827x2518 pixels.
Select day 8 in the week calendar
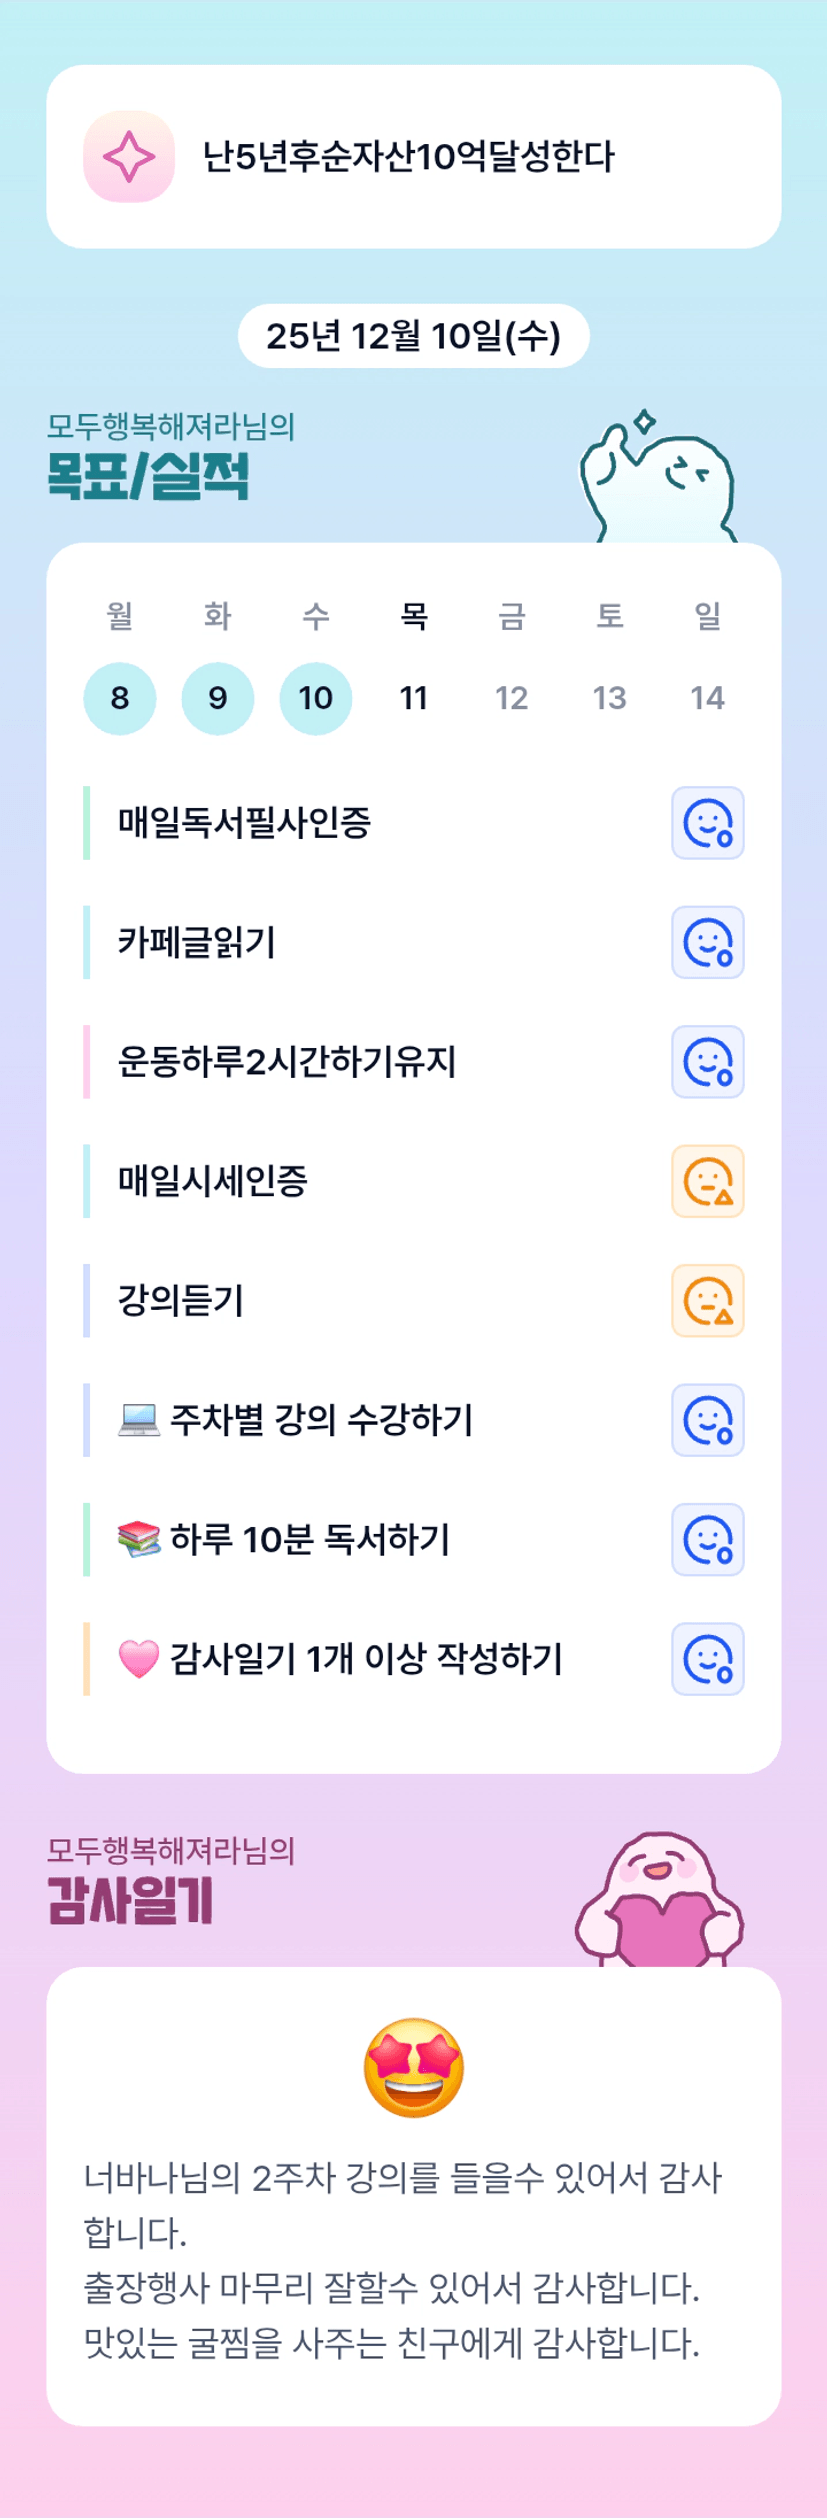[x=120, y=698]
